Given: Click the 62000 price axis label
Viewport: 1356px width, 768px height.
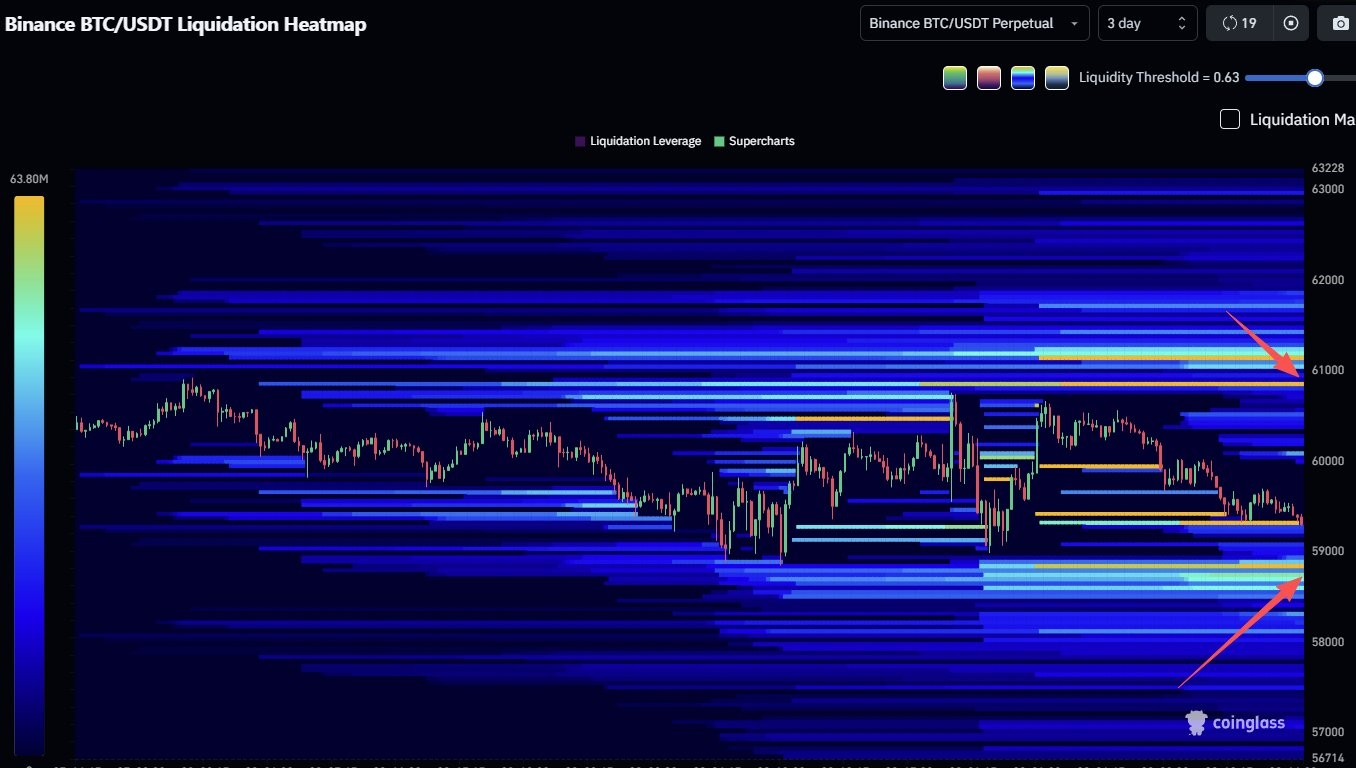Looking at the screenshot, I should click(1327, 280).
